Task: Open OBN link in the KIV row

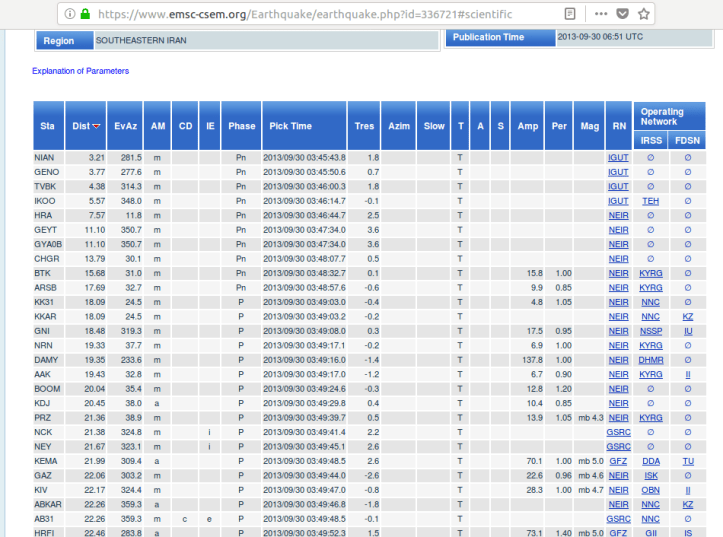Action: coord(650,490)
